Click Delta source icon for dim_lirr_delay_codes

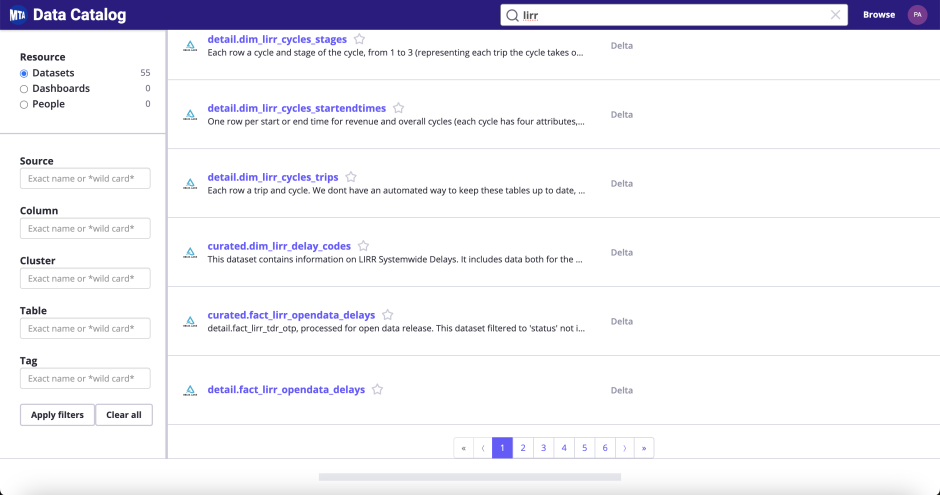coord(190,253)
